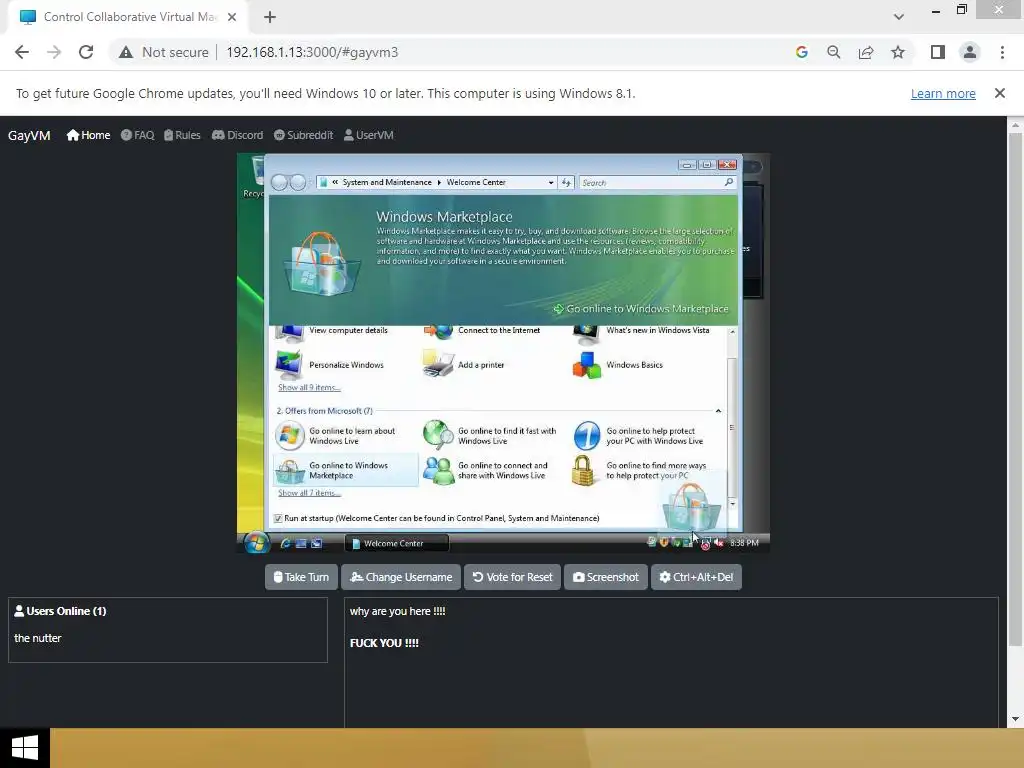Select Go online to connect and share item

[x=486, y=470]
